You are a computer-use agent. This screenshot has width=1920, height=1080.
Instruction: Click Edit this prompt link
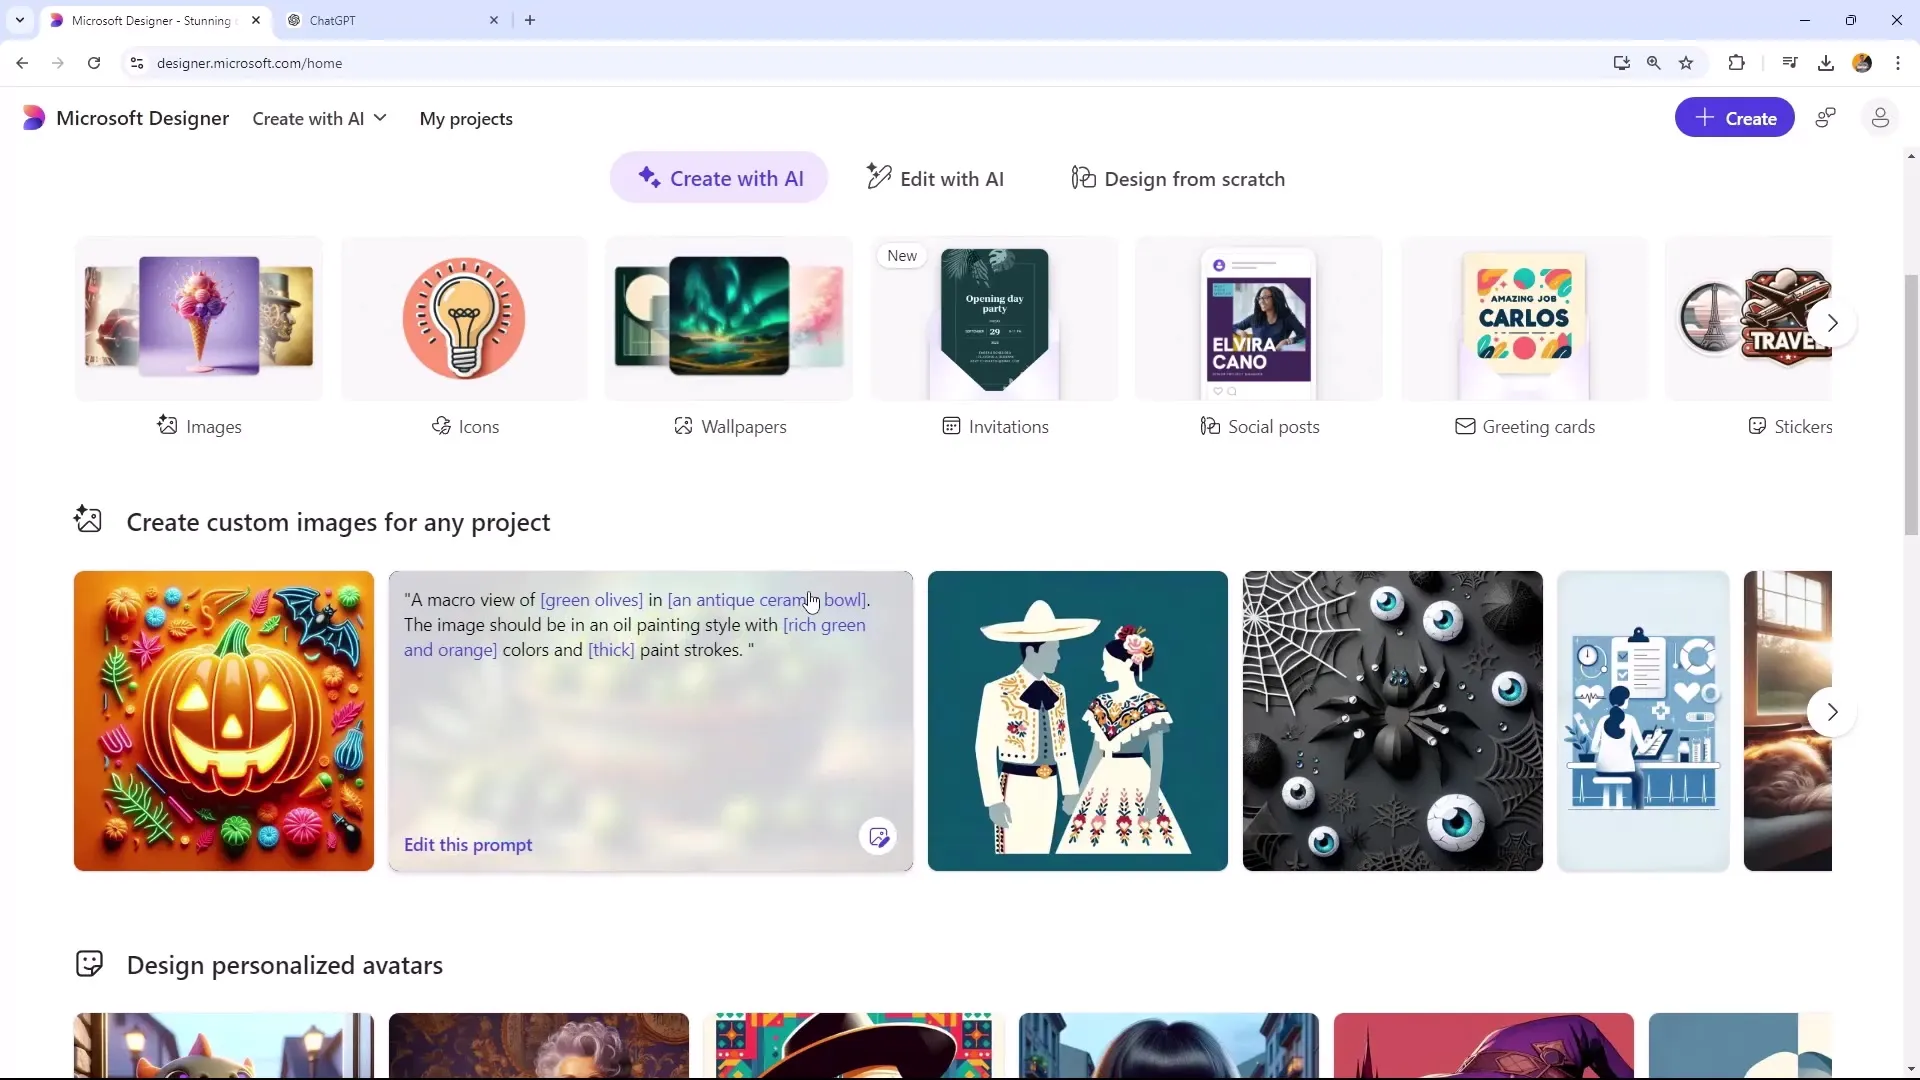click(x=468, y=844)
